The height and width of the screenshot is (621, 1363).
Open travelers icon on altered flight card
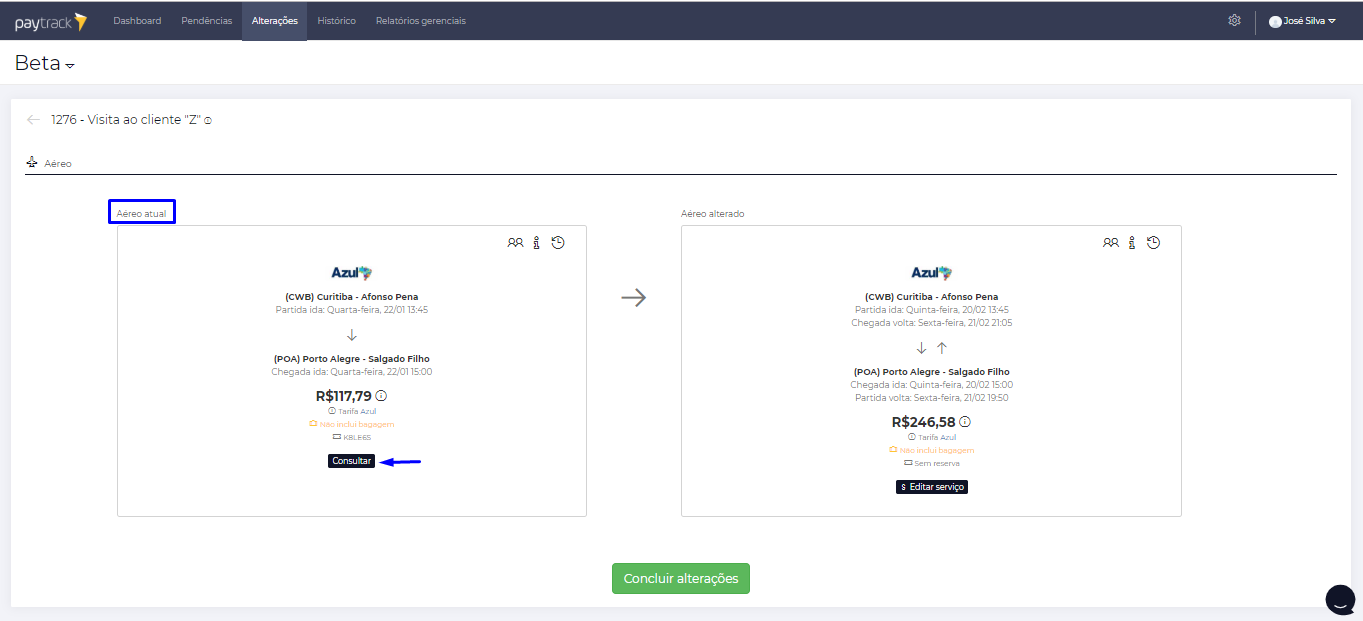pyautogui.click(x=1110, y=242)
